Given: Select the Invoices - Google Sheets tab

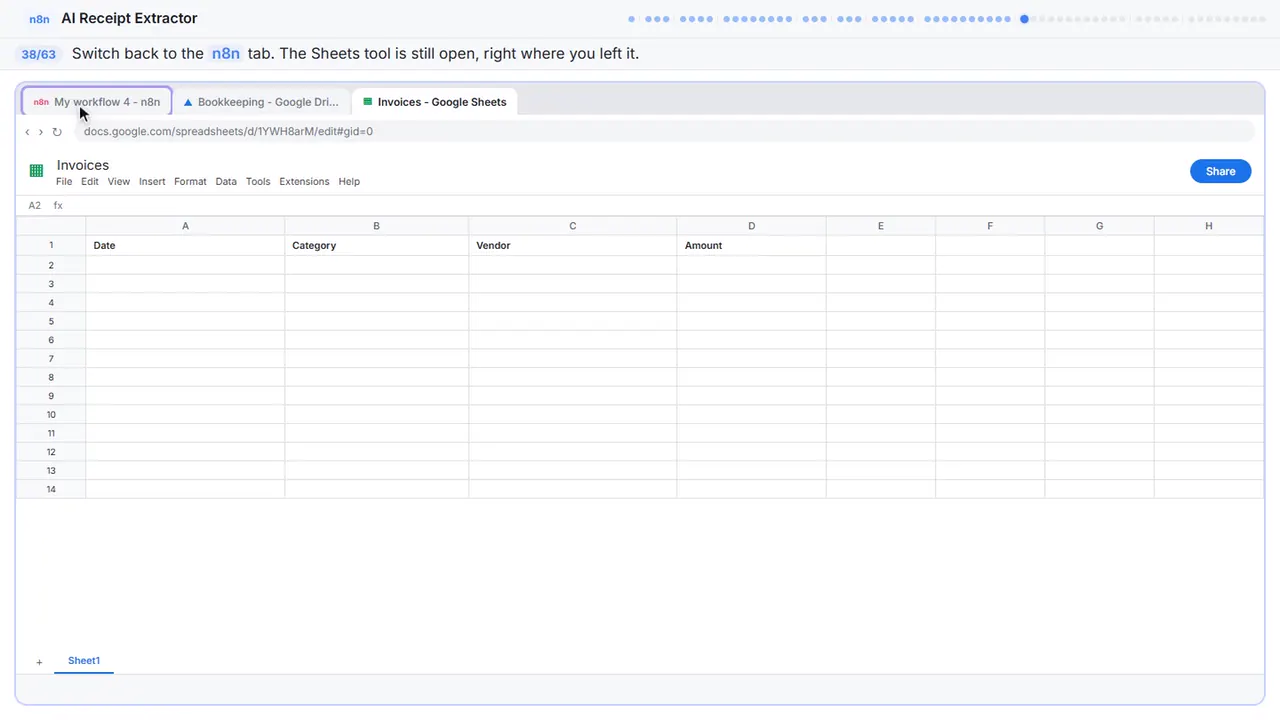Looking at the screenshot, I should click(434, 102).
